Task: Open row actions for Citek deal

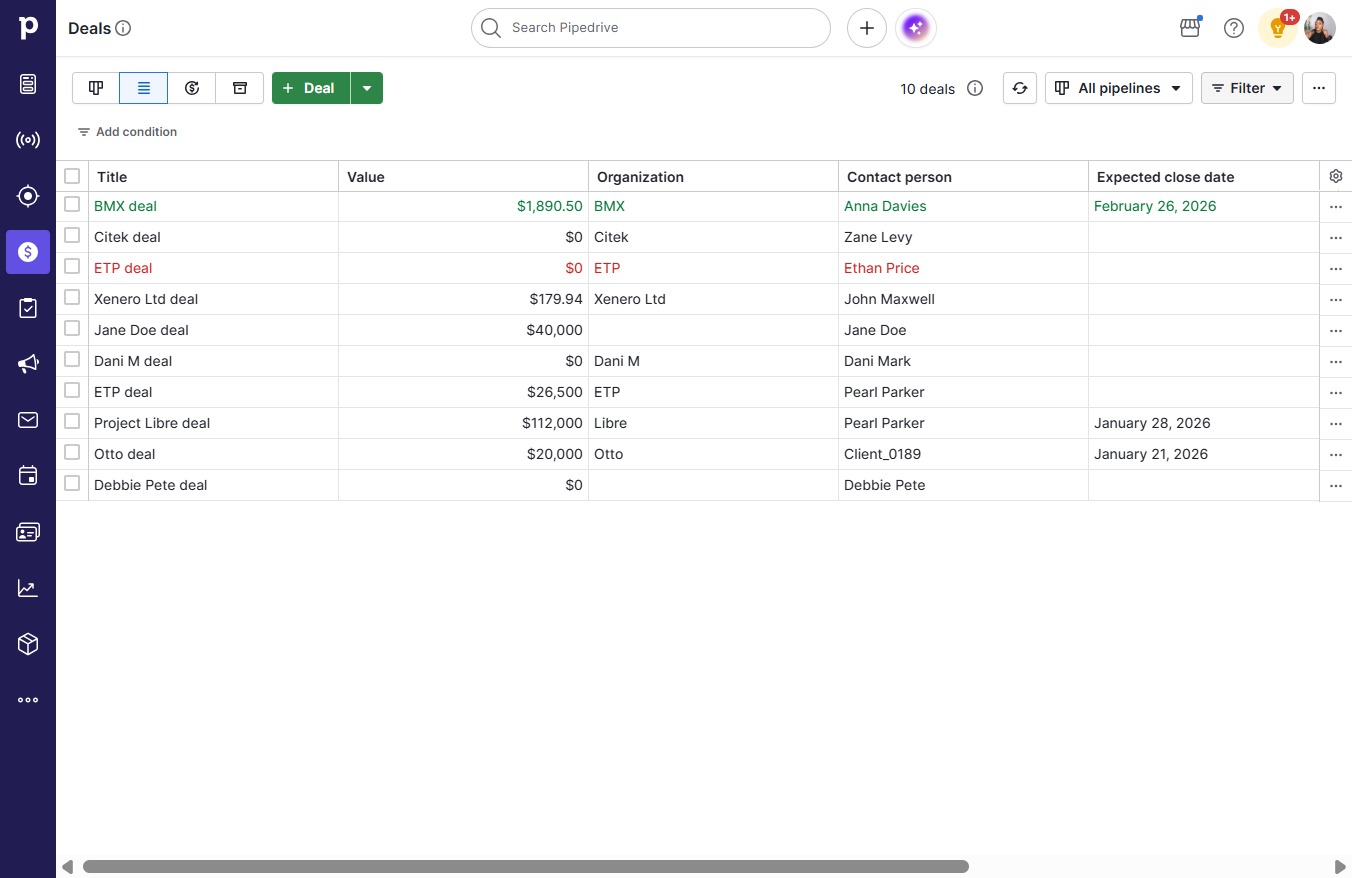Action: coord(1336,238)
